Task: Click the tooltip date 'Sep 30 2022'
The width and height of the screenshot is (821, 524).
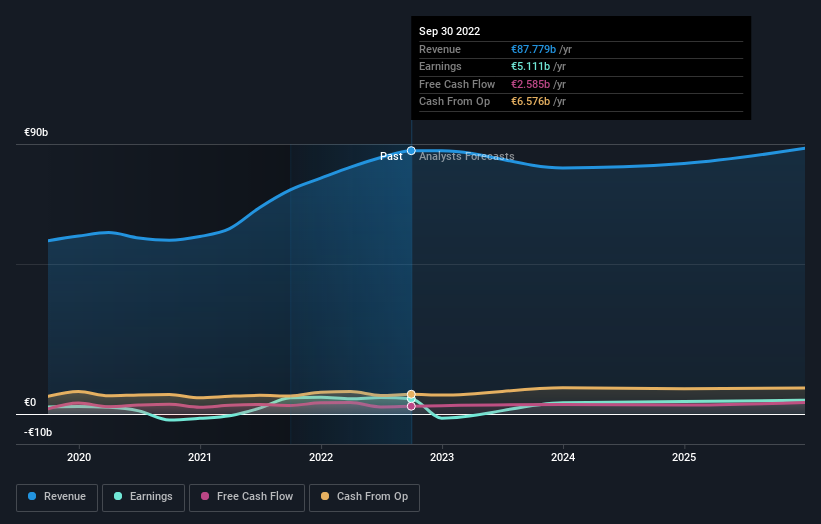Action: click(x=449, y=31)
